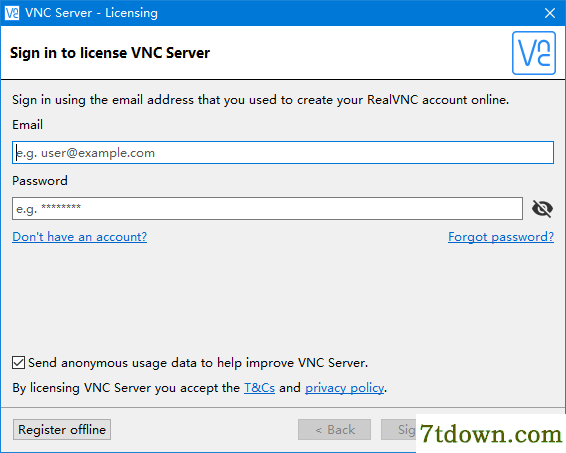Click the 'Sign in to license VNC Server' heading

pyautogui.click(x=110, y=53)
